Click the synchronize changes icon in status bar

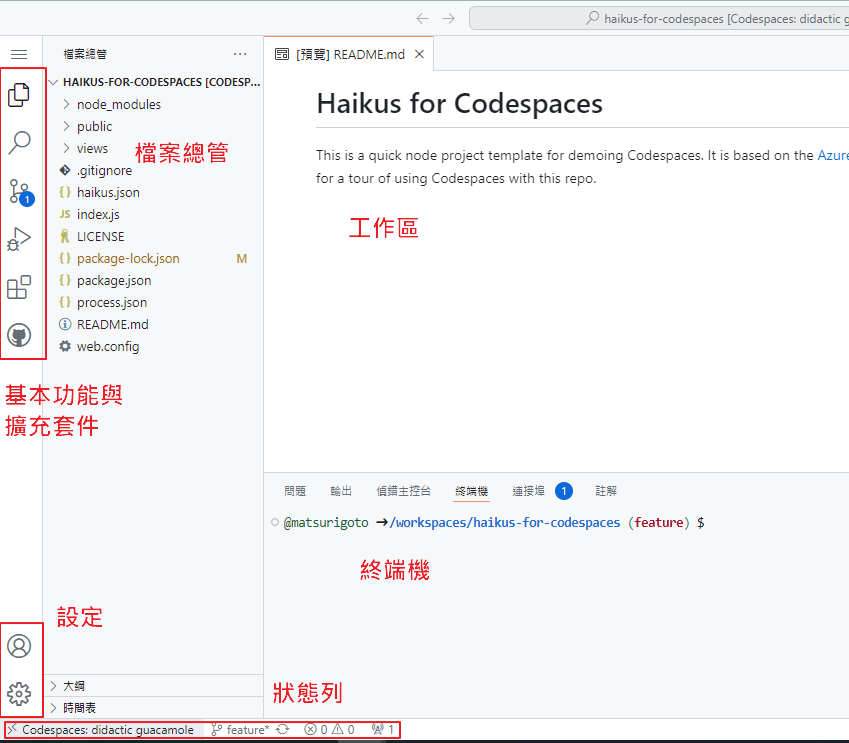[x=283, y=729]
